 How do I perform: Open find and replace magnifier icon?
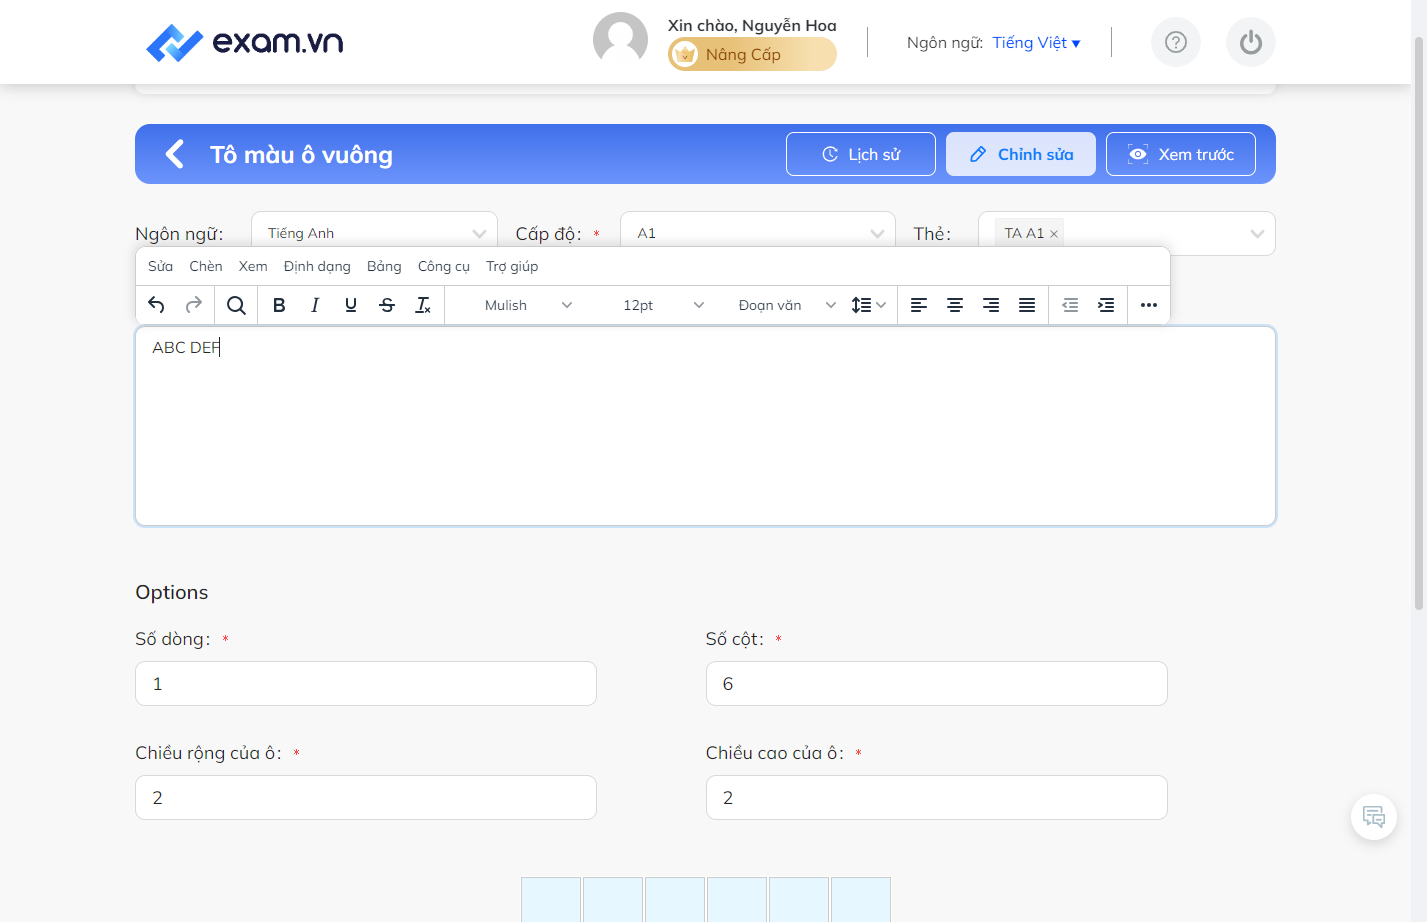click(x=236, y=305)
